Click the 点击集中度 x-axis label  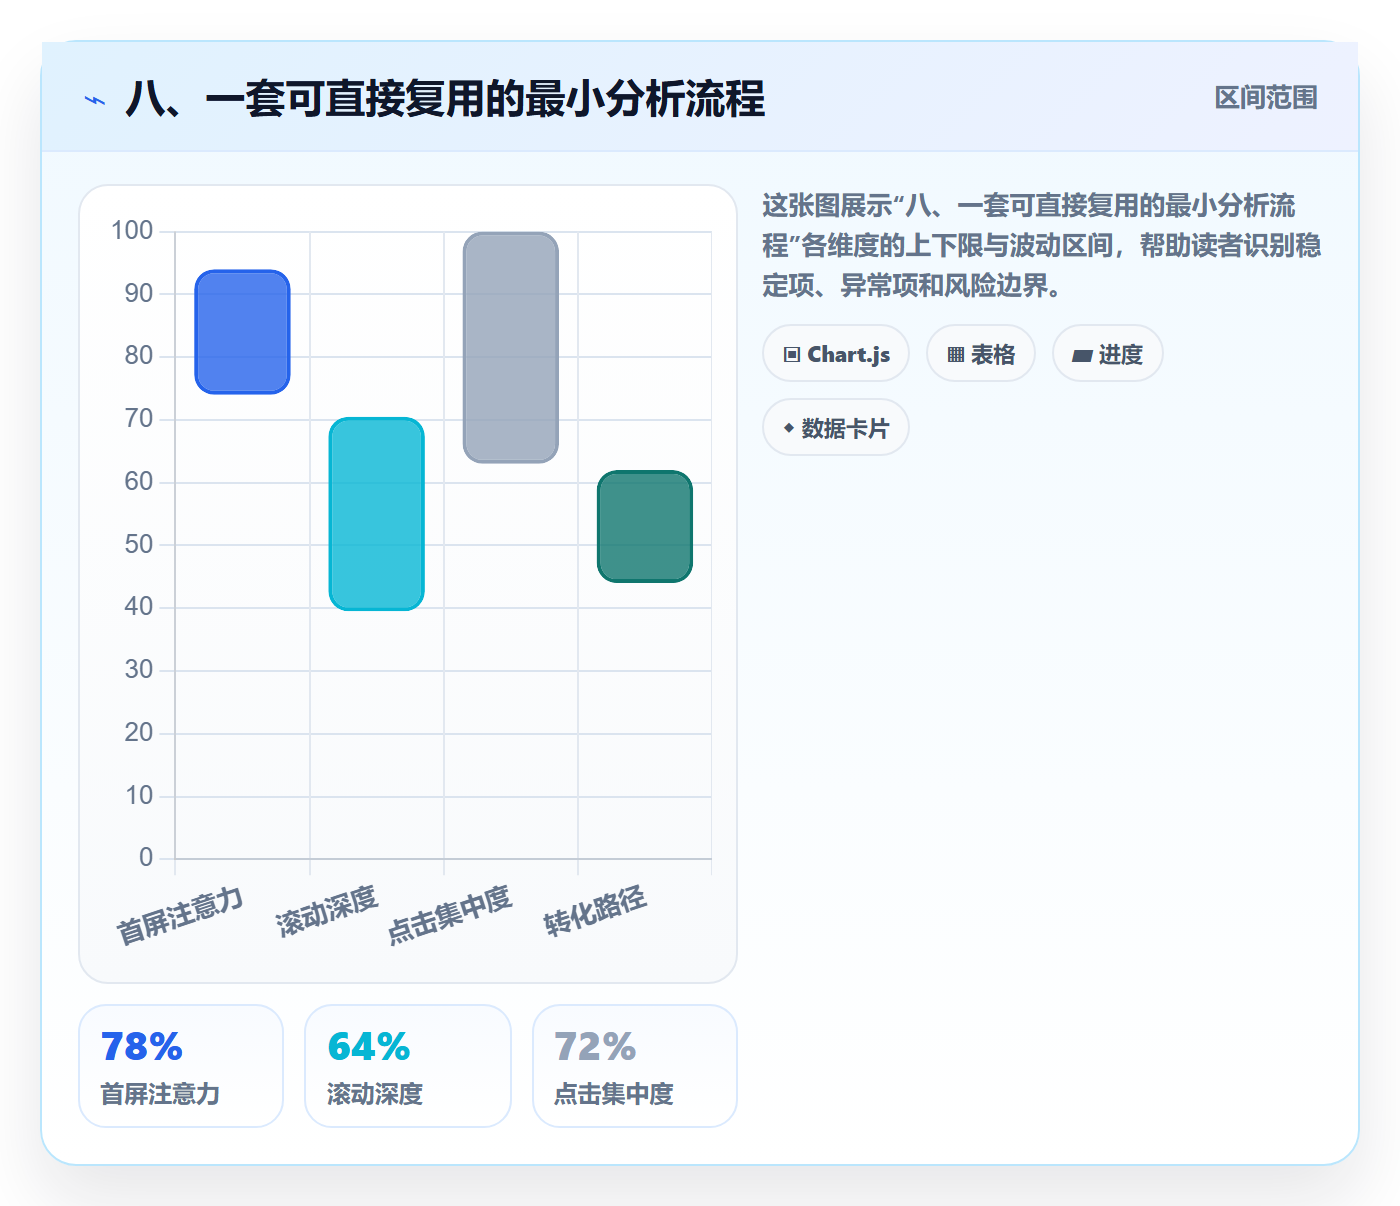point(450,915)
